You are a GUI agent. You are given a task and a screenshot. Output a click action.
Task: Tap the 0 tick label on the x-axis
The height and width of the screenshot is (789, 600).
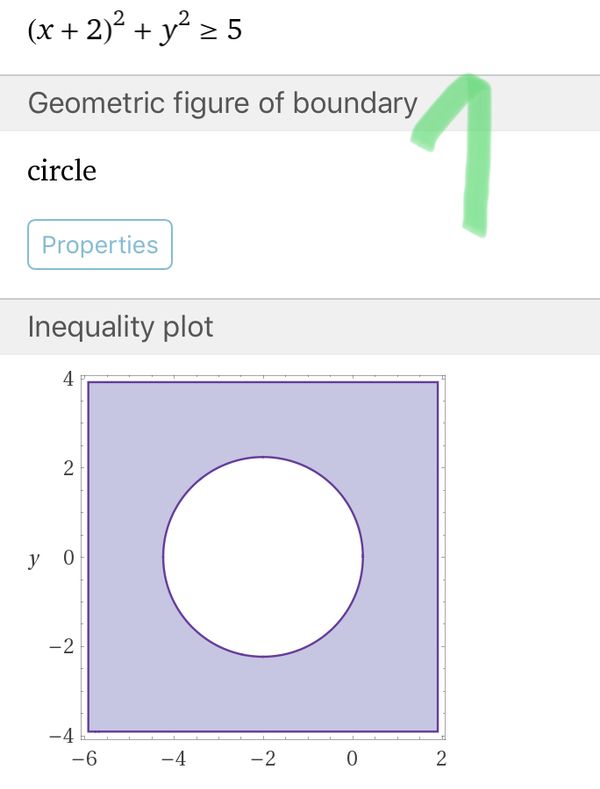point(352,759)
